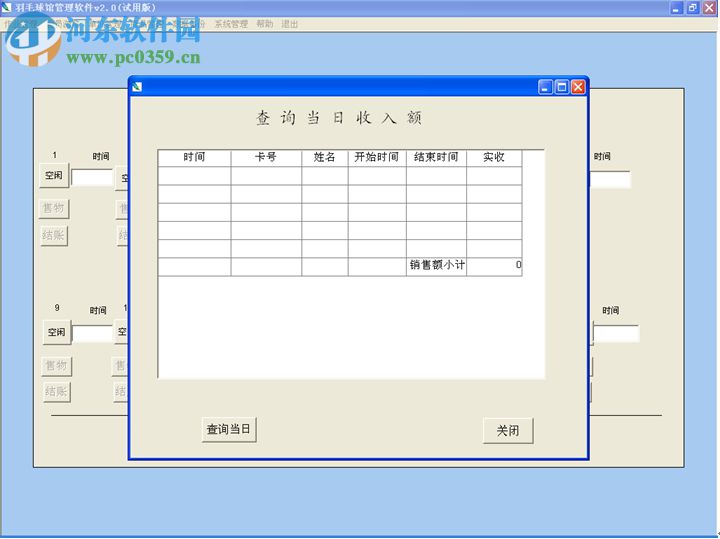The width and height of the screenshot is (720, 539).
Task: Open the 系统管理 menu
Action: tap(231, 24)
